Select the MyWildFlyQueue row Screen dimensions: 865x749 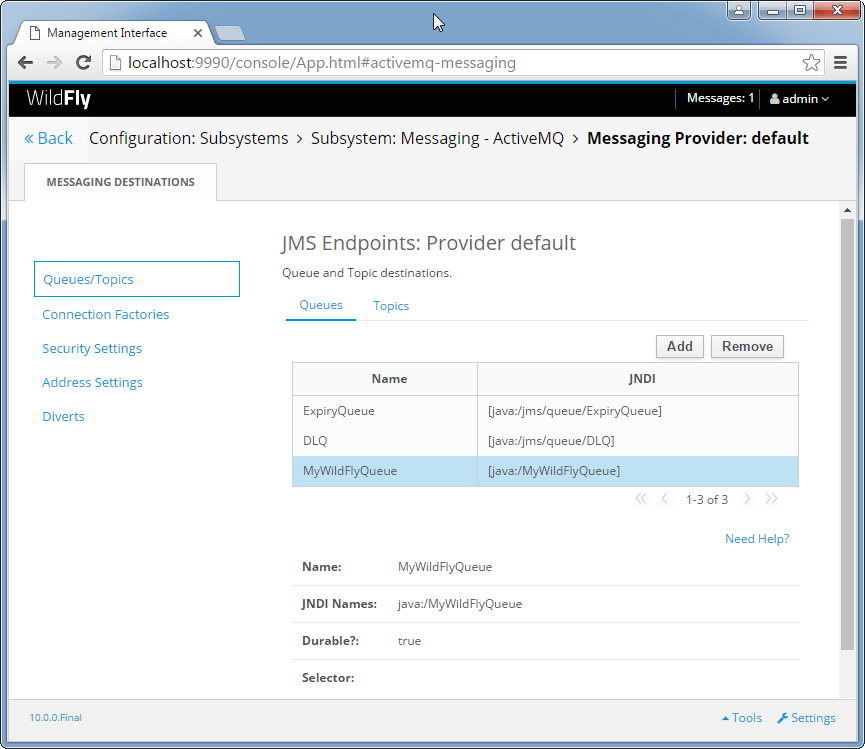pyautogui.click(x=545, y=471)
